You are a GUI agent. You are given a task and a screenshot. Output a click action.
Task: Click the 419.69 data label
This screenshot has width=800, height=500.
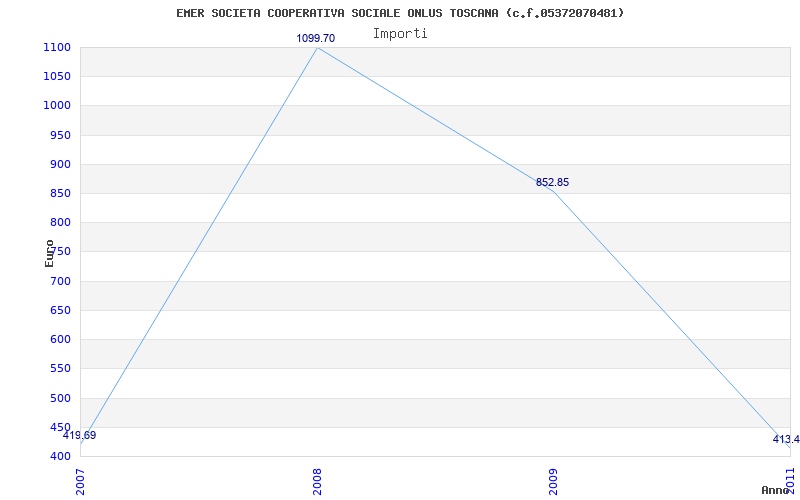[x=80, y=436]
